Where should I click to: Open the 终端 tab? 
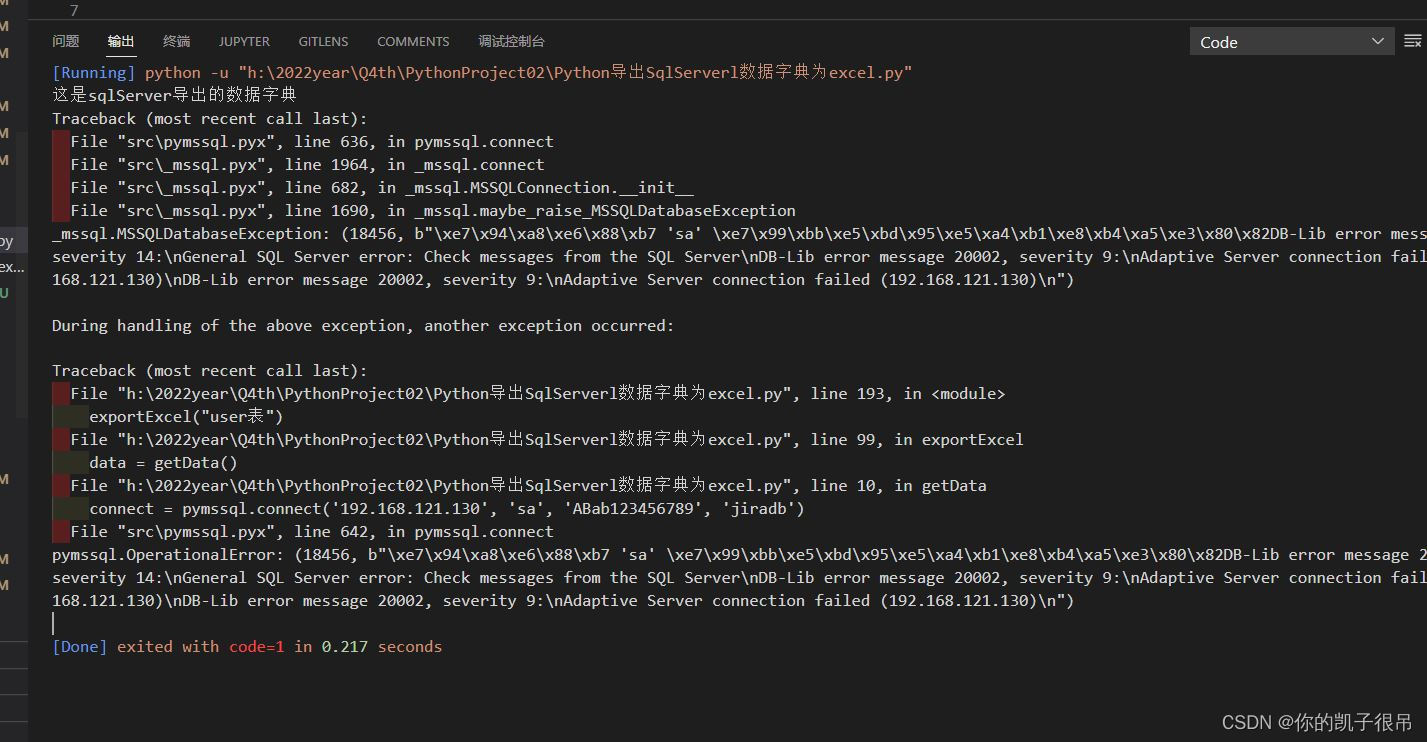[176, 41]
